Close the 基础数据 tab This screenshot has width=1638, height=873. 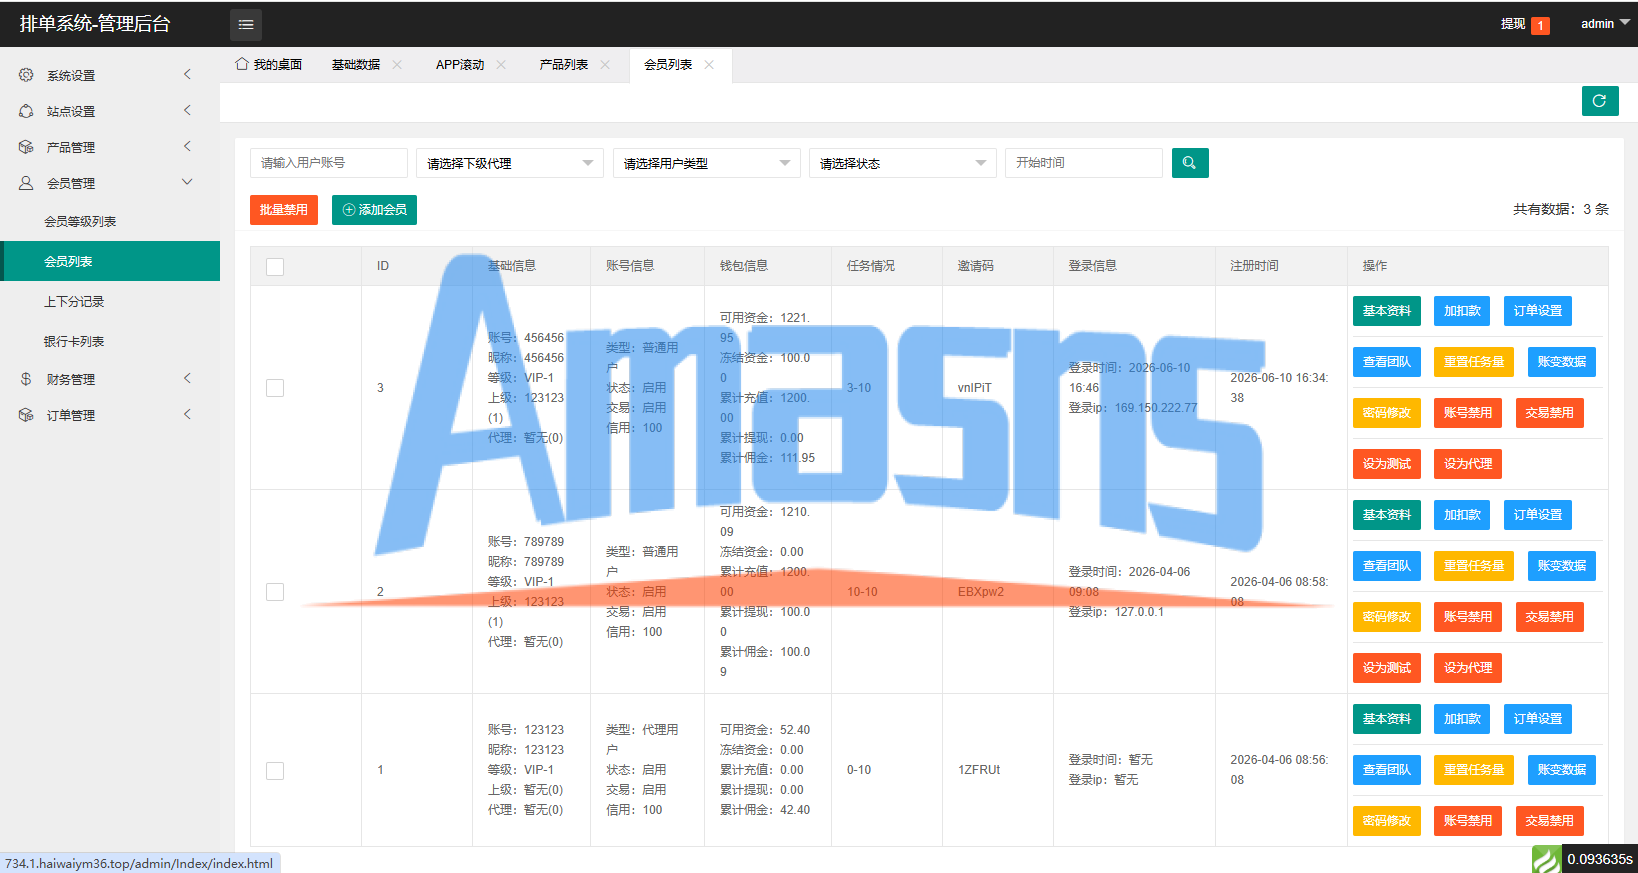click(x=397, y=65)
